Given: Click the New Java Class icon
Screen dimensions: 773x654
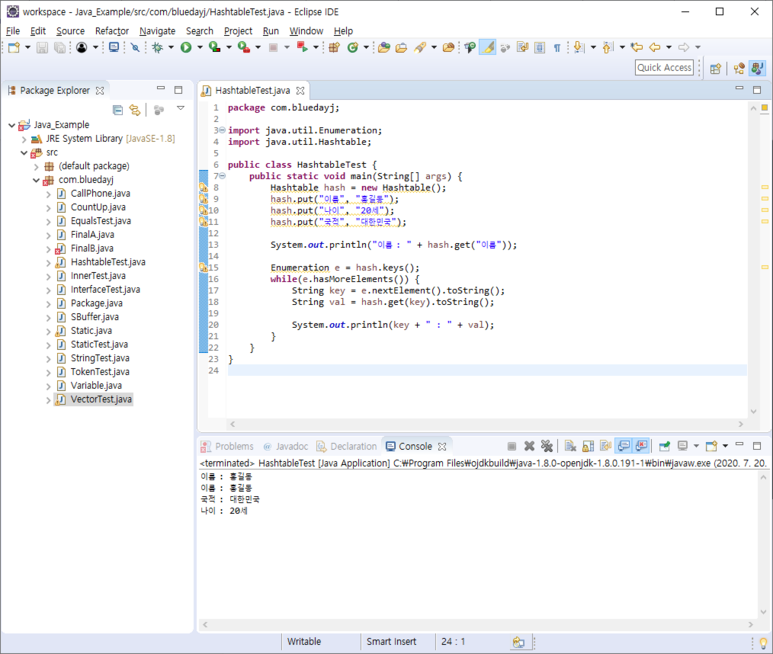Looking at the screenshot, I should [352, 47].
